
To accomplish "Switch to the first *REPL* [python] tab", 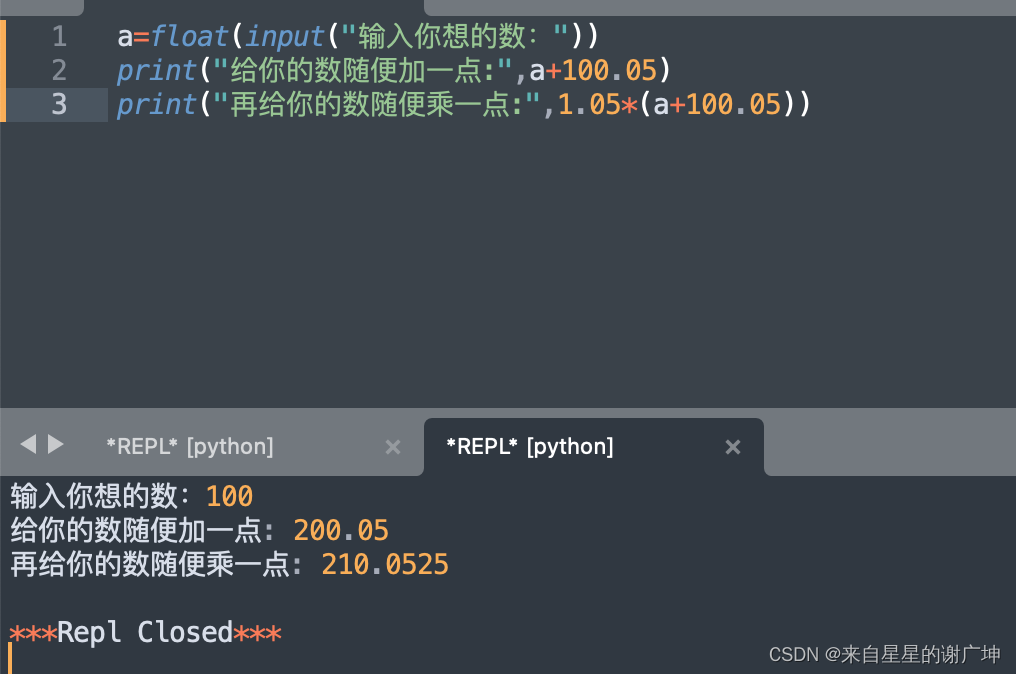I will (x=190, y=447).
